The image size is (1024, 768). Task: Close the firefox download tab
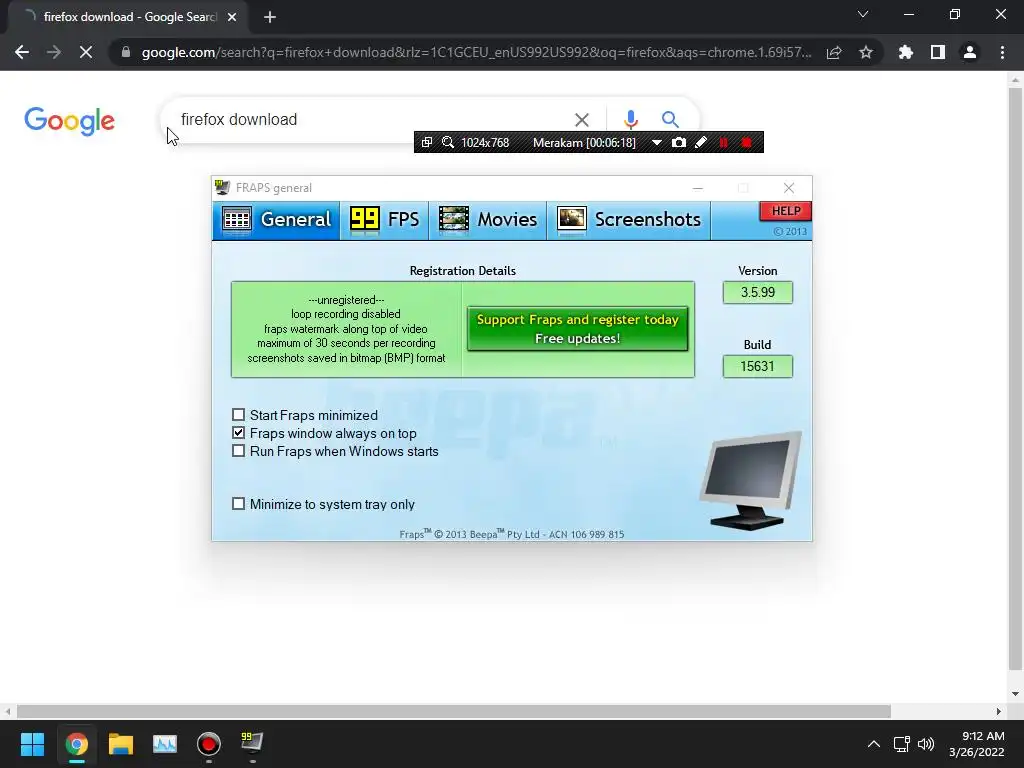(x=232, y=17)
